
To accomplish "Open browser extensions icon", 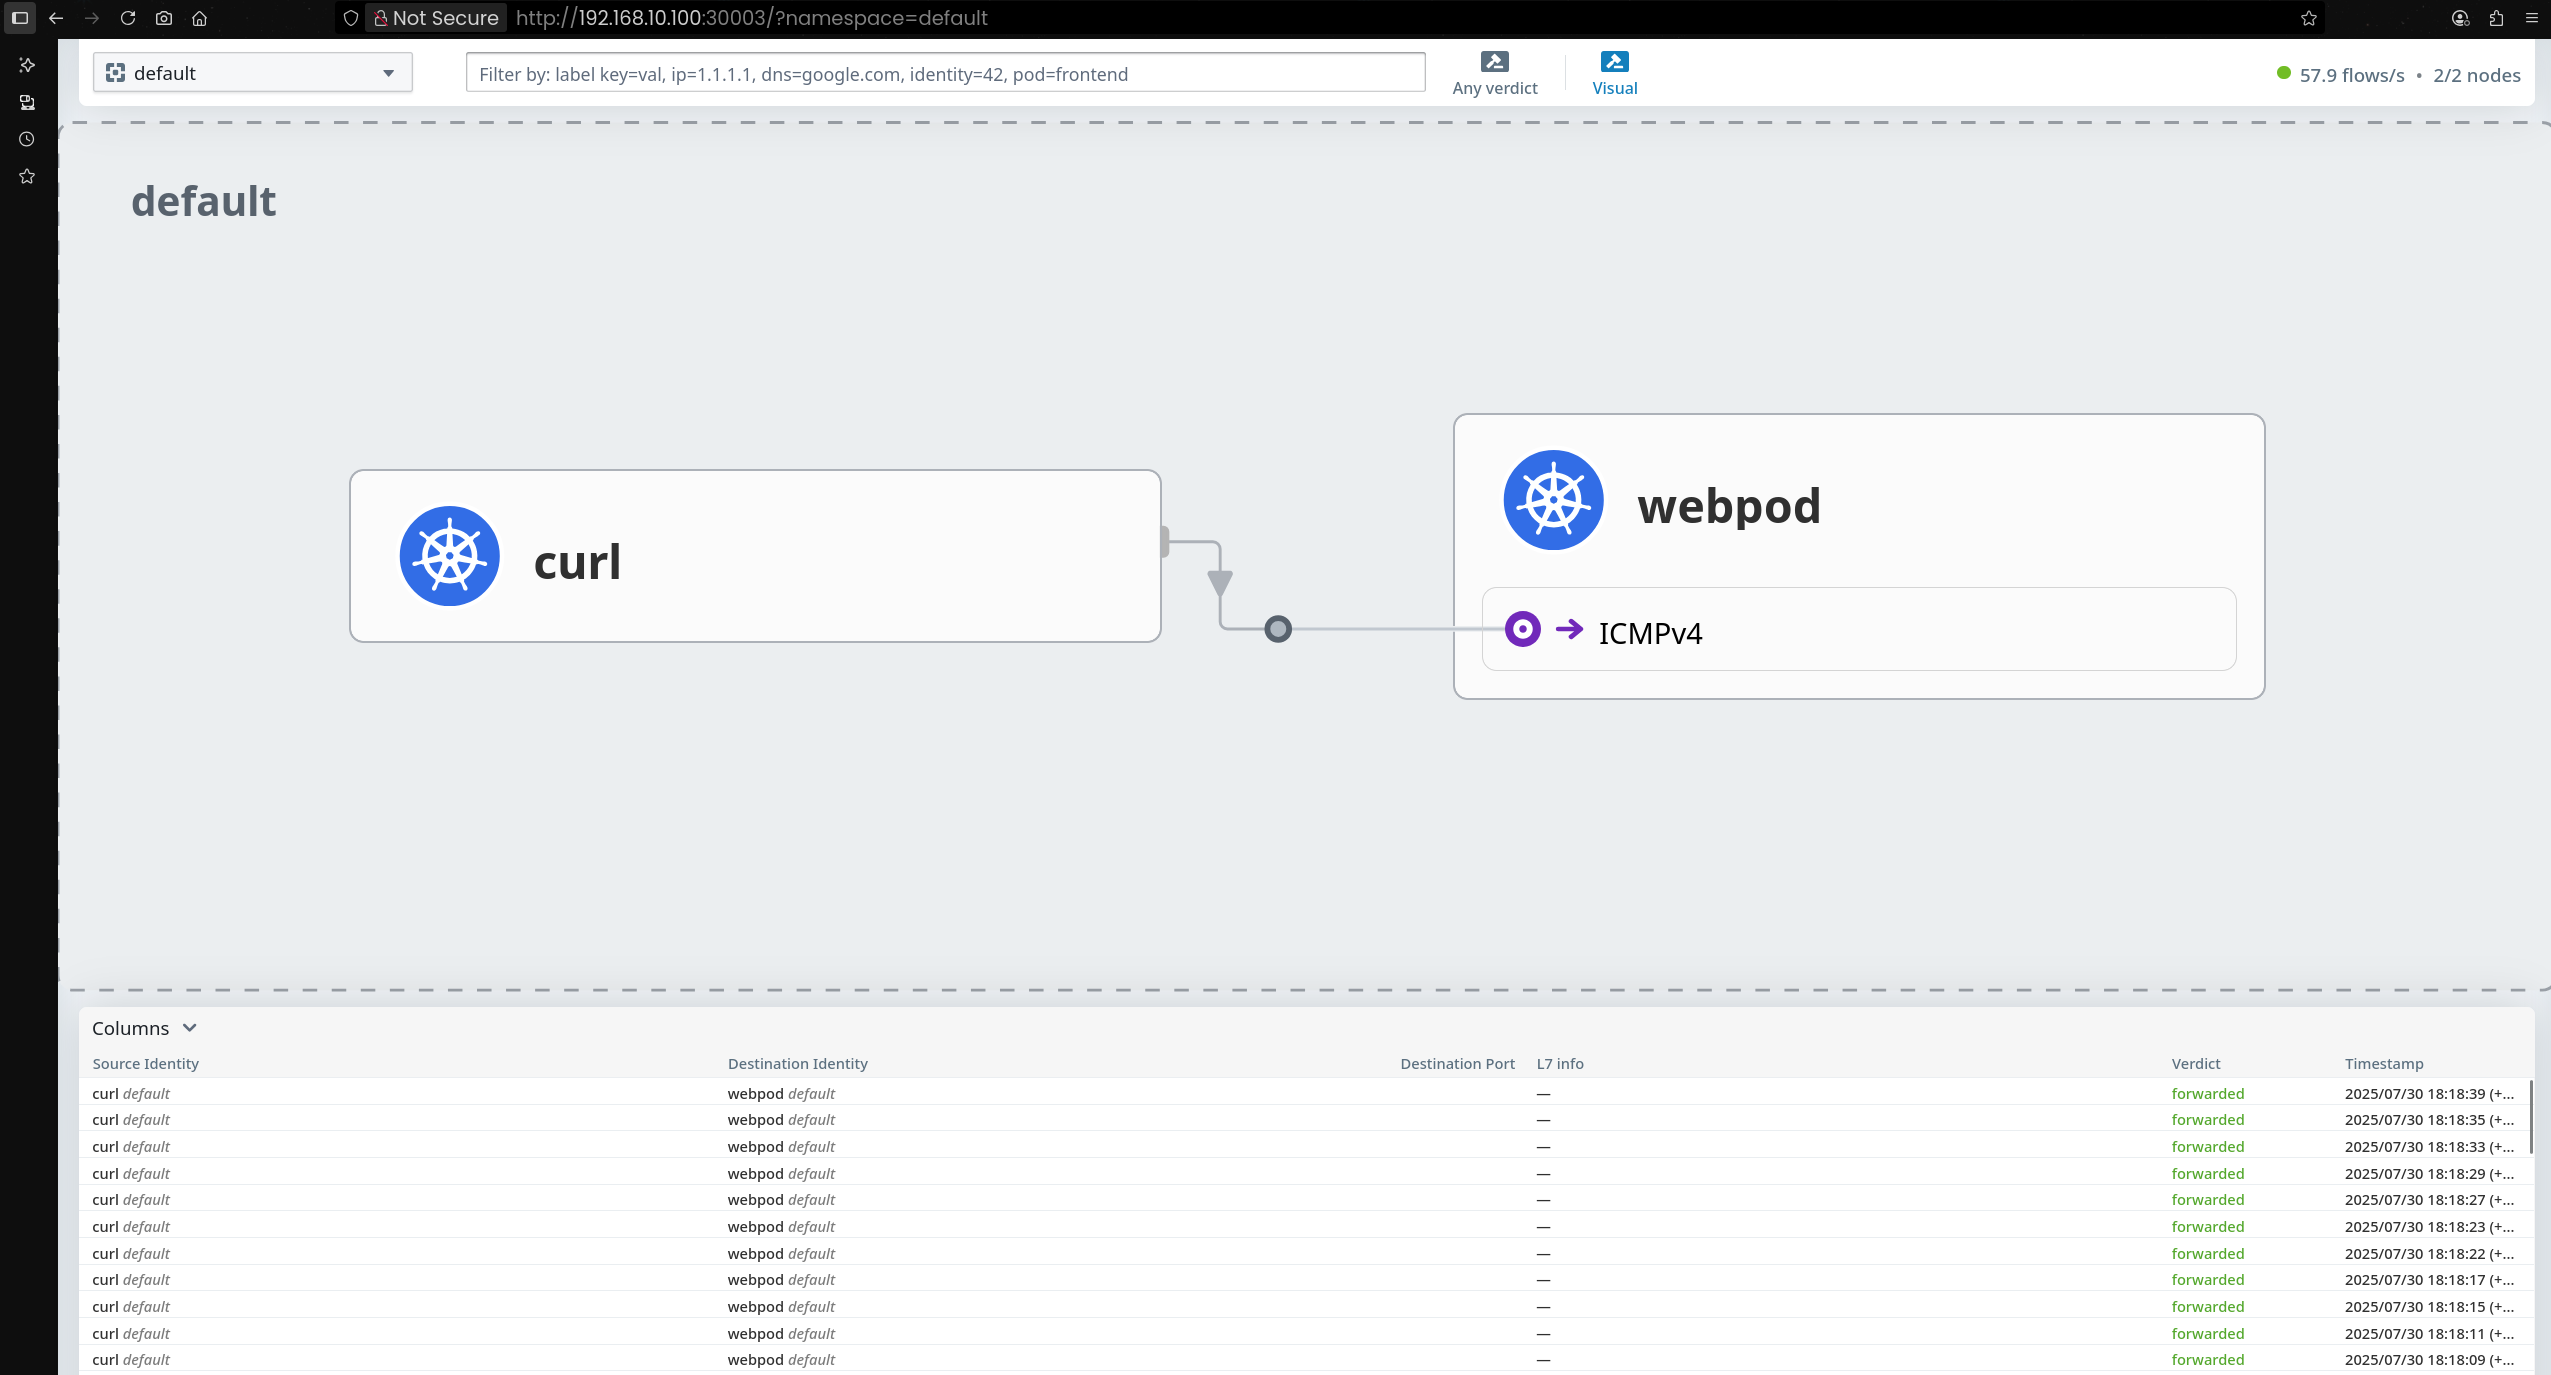I will pos(2497,18).
